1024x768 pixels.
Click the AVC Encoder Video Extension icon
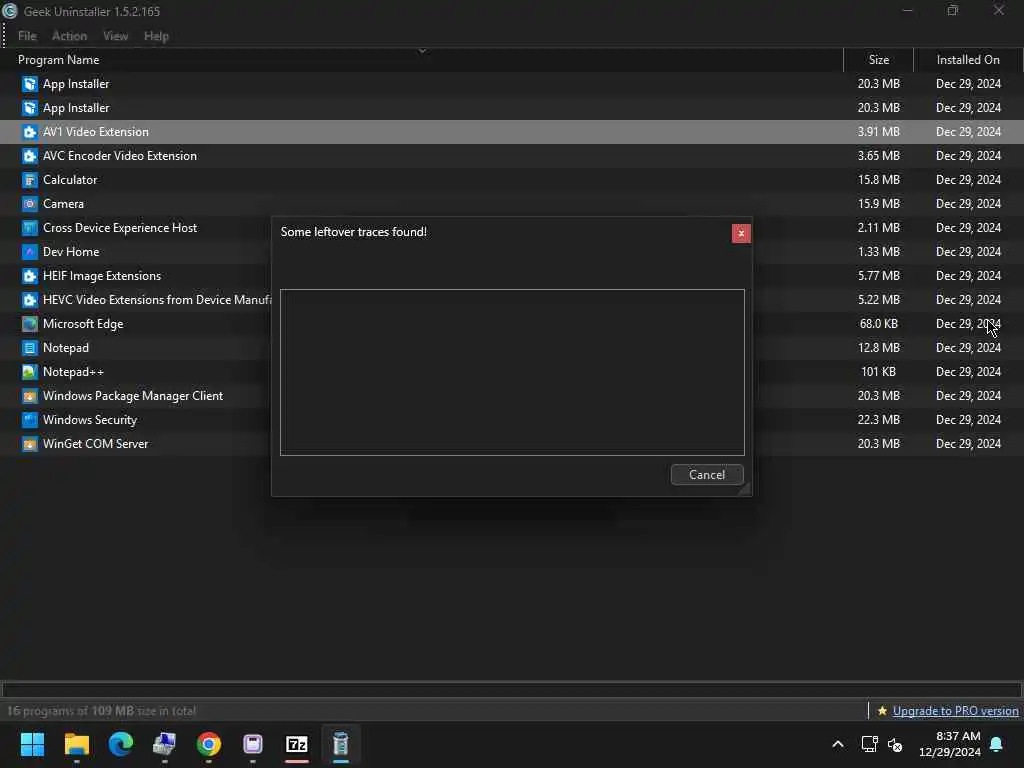[29, 156]
